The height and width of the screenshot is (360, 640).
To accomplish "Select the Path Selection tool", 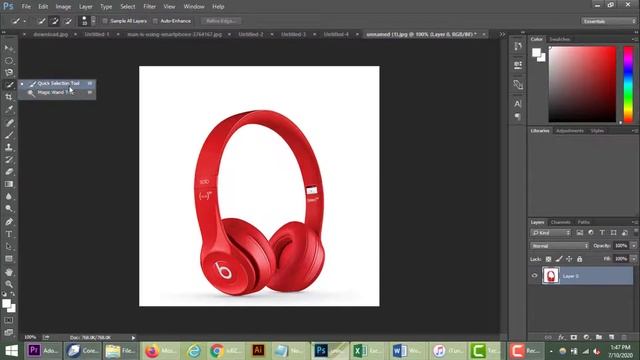I will (x=9, y=247).
